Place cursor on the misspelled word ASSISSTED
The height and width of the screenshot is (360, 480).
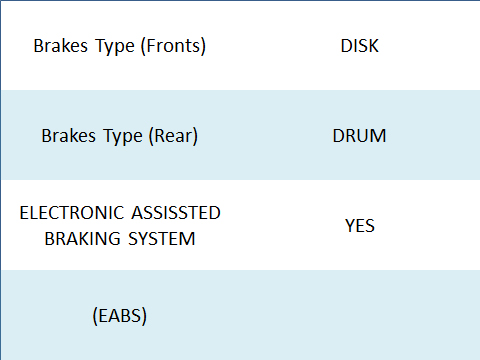[176, 213]
